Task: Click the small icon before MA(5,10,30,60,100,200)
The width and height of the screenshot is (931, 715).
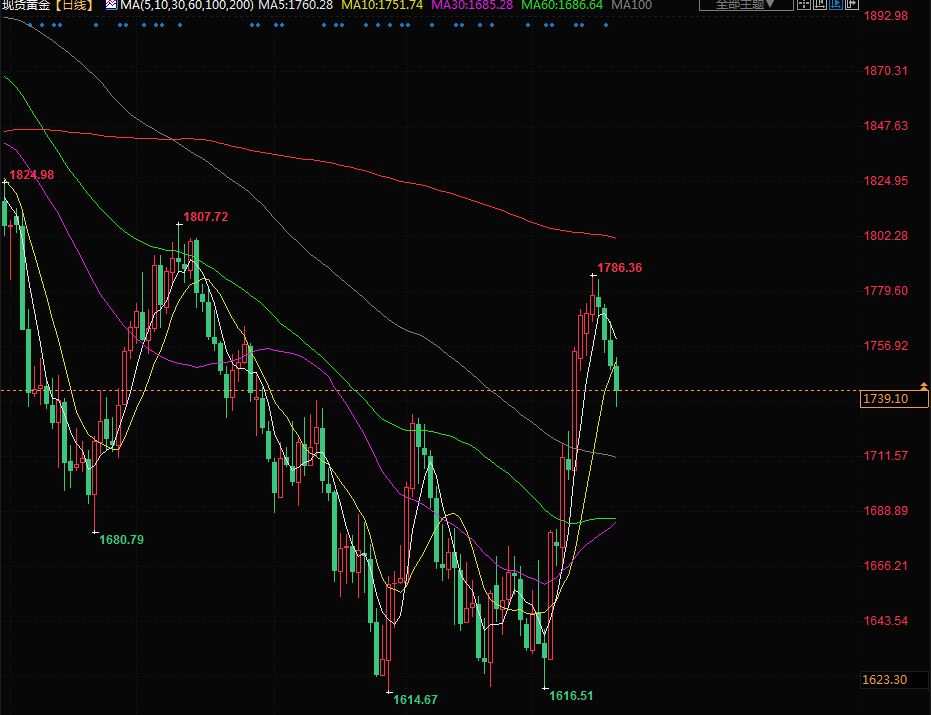Action: click(x=110, y=5)
